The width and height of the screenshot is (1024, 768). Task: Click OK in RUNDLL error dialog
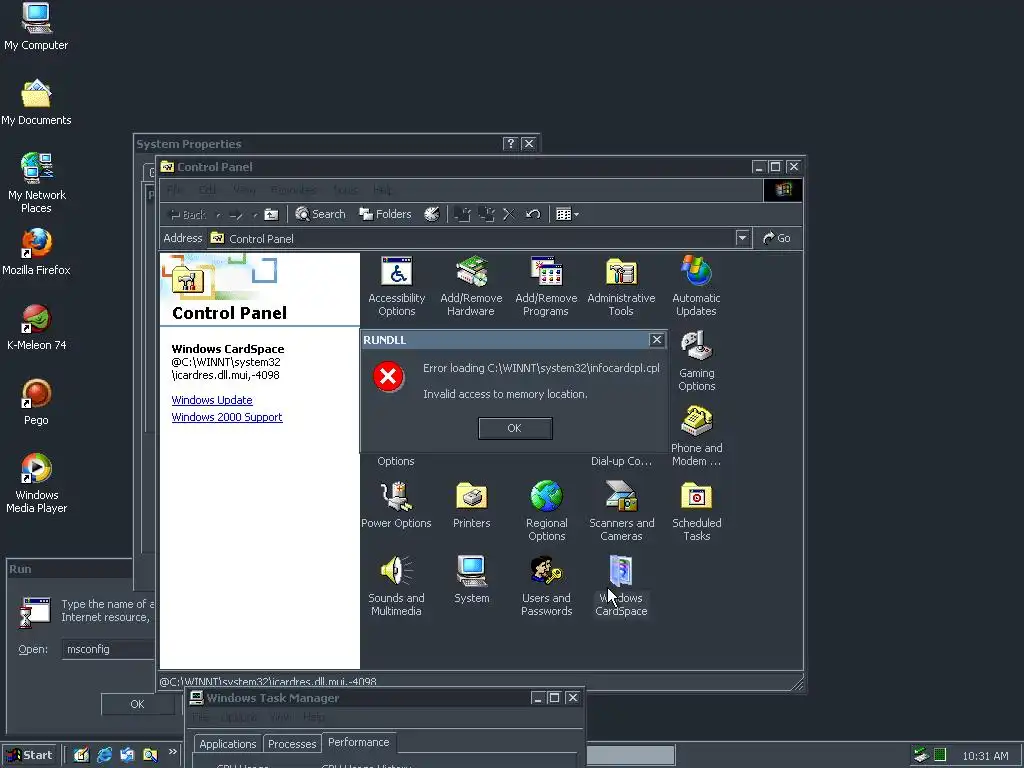click(x=515, y=428)
